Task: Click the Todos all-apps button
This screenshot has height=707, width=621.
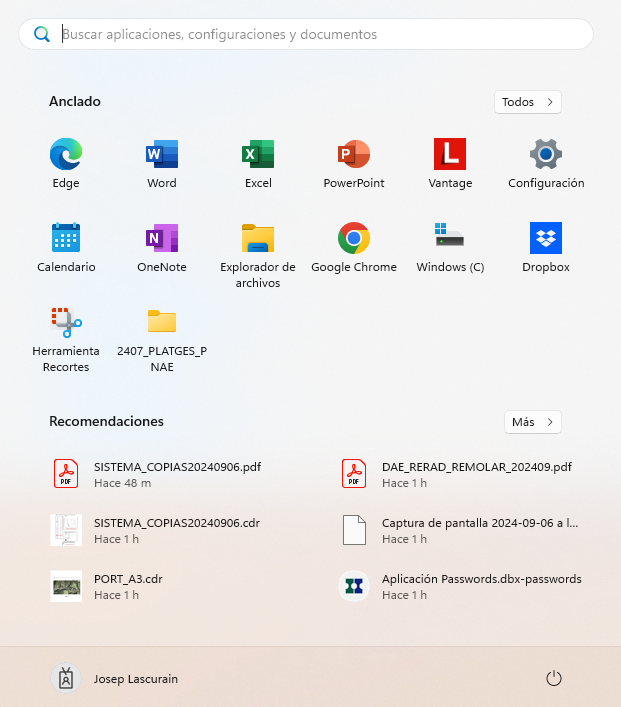Action: (x=528, y=102)
